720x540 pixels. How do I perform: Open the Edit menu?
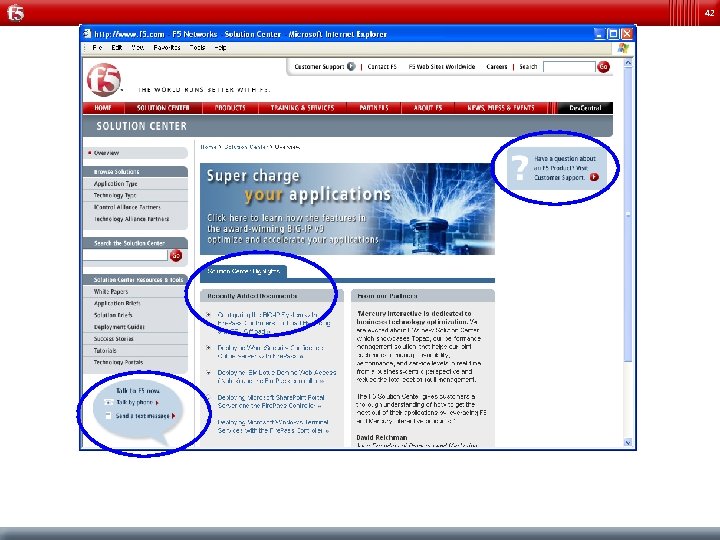(x=117, y=47)
